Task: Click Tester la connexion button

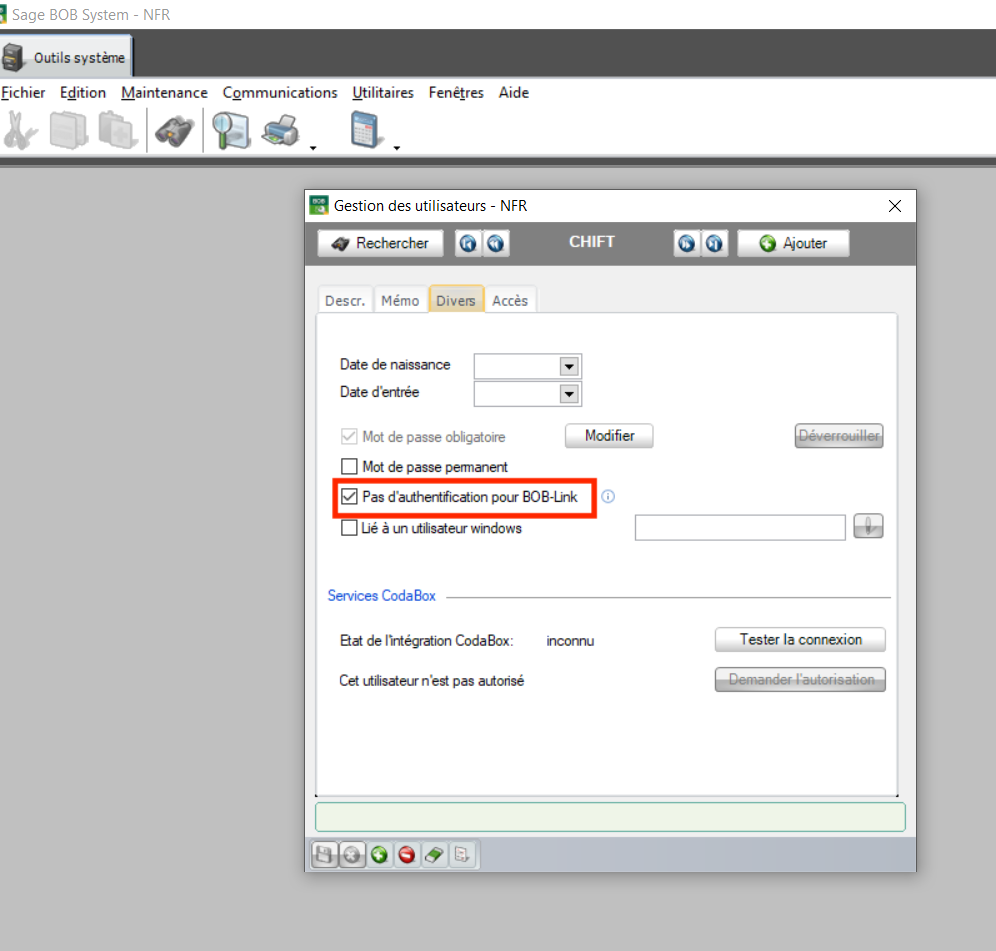Action: coord(800,640)
